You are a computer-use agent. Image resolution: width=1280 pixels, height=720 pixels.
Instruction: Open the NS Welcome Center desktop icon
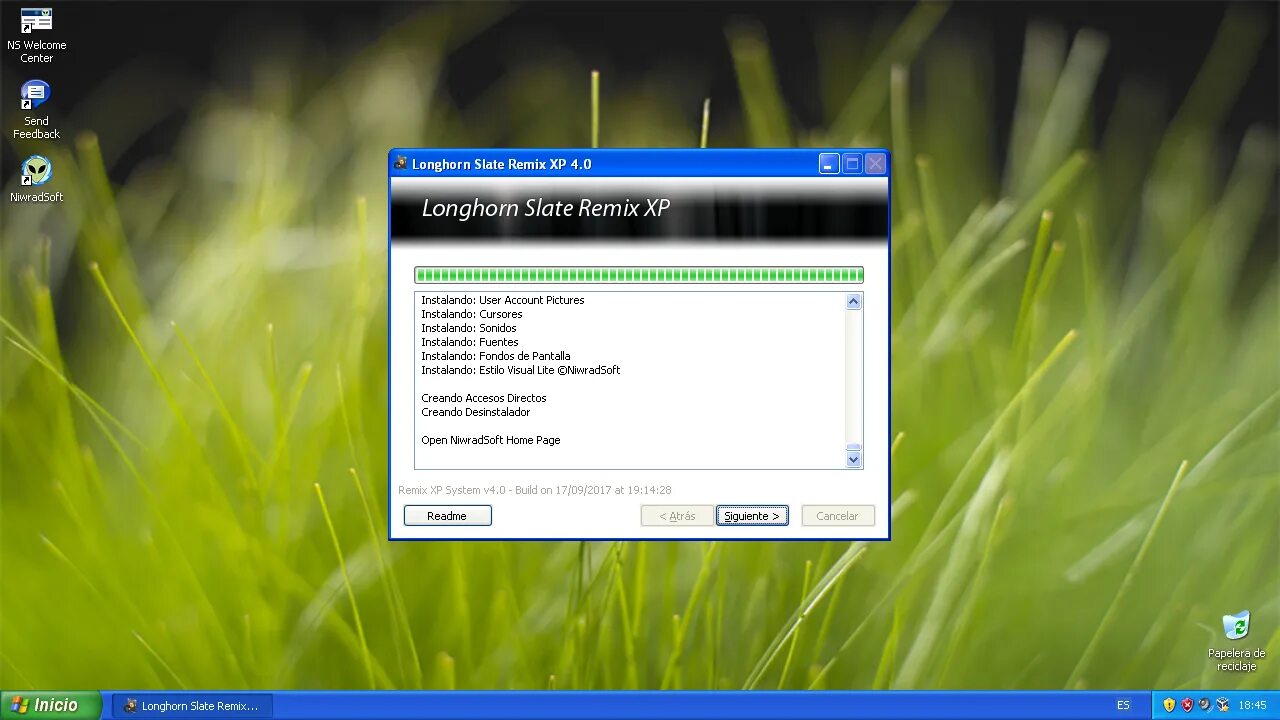tap(37, 34)
